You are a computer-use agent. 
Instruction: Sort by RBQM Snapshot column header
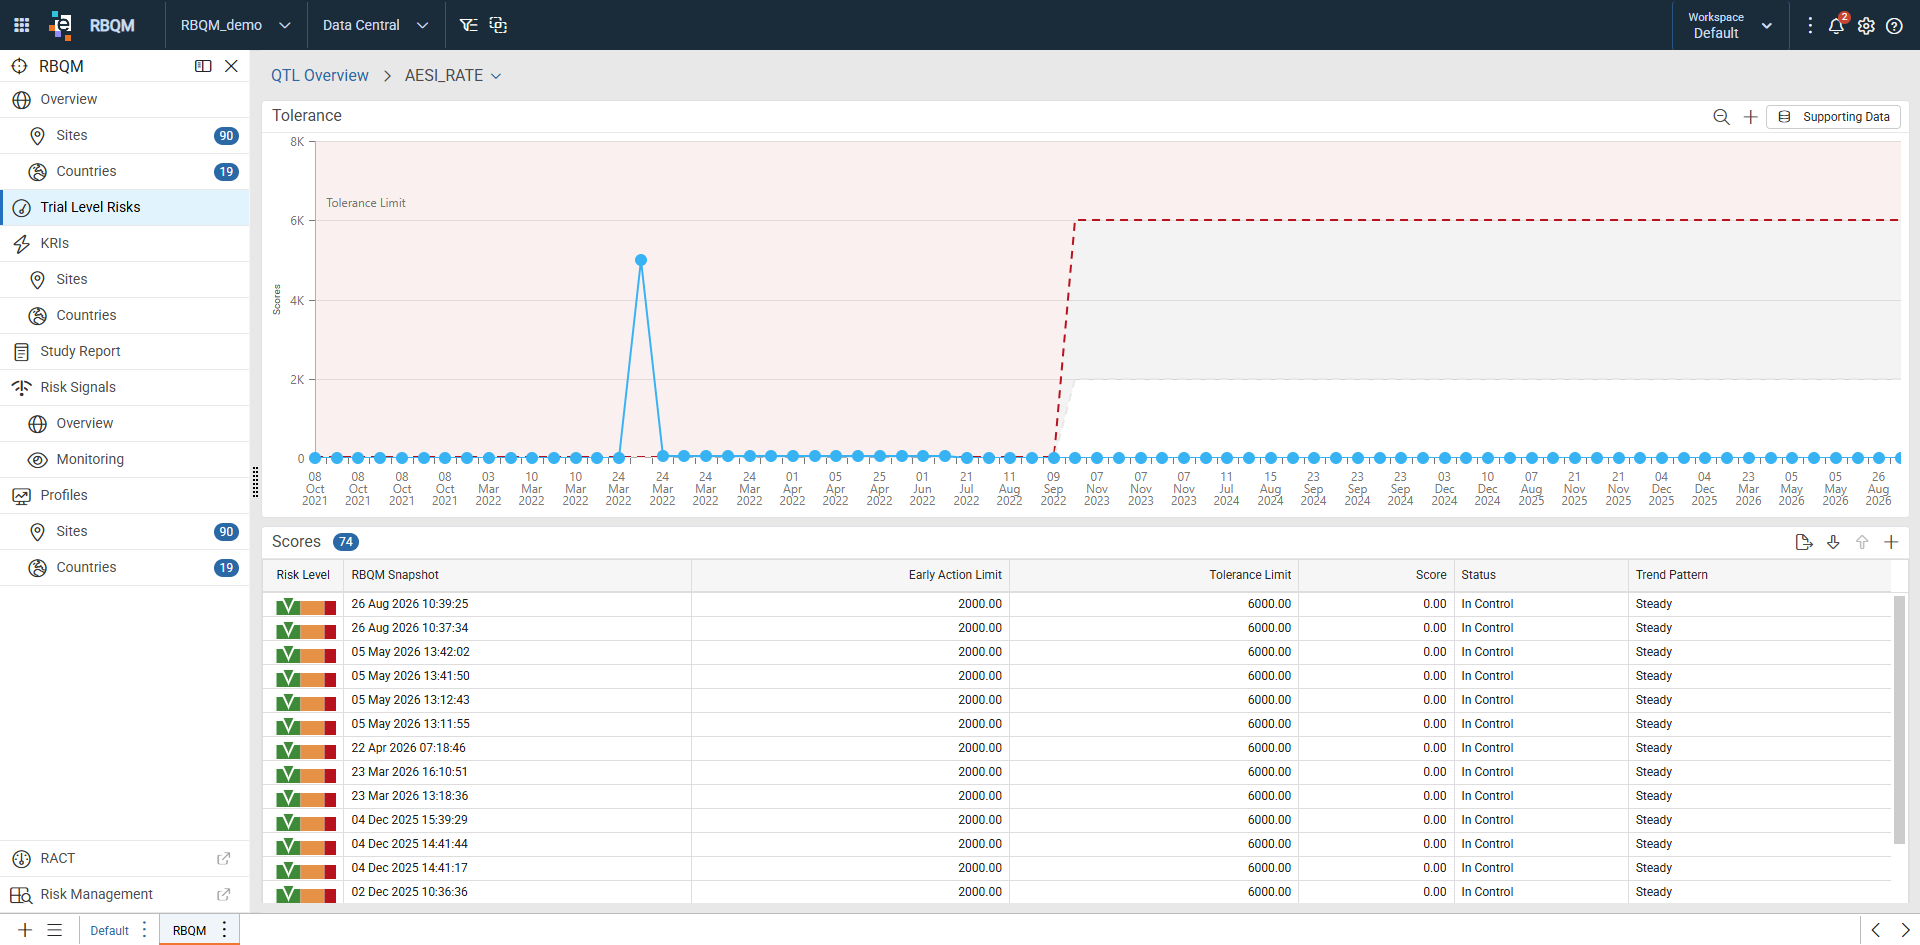517,575
